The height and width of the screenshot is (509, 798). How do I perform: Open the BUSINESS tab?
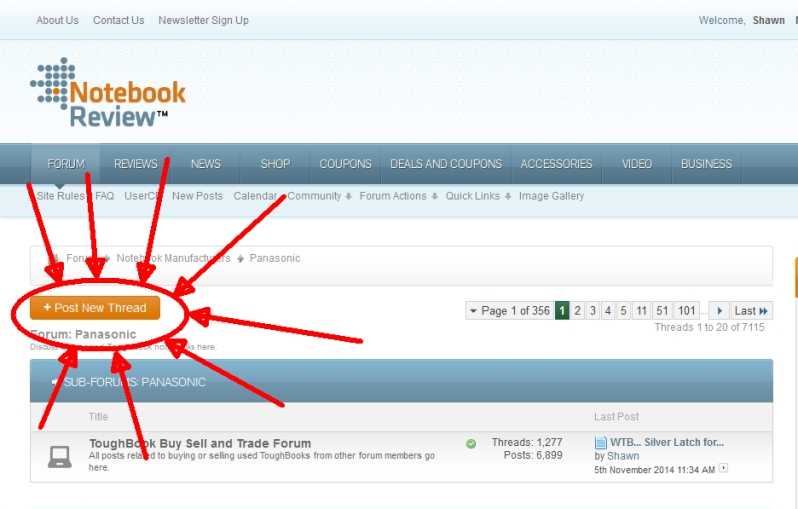[x=706, y=164]
